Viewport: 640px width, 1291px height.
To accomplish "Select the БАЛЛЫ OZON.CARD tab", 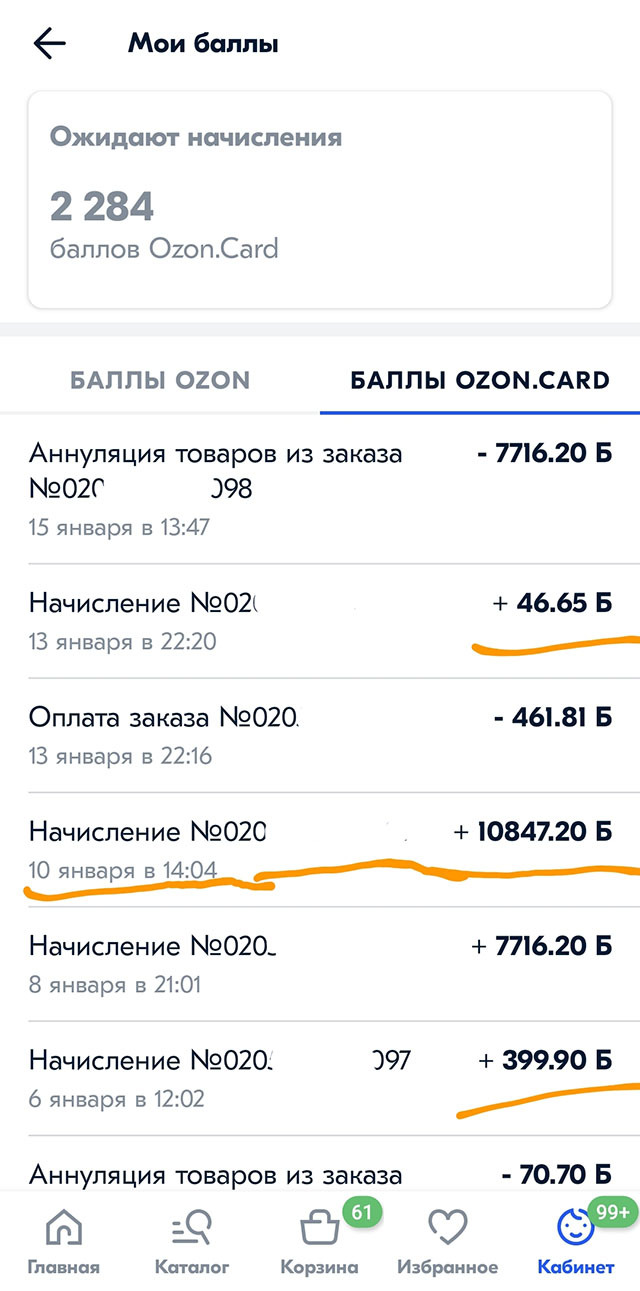I will click(480, 380).
